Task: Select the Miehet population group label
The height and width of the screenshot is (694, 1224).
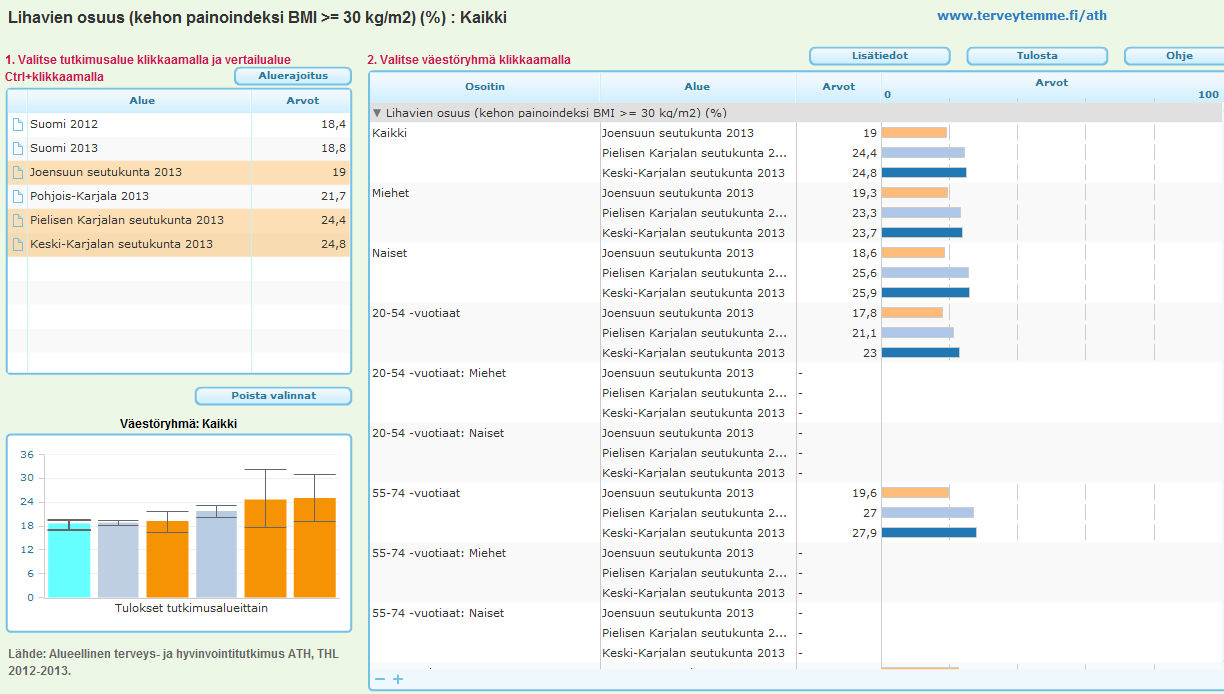Action: [x=391, y=193]
